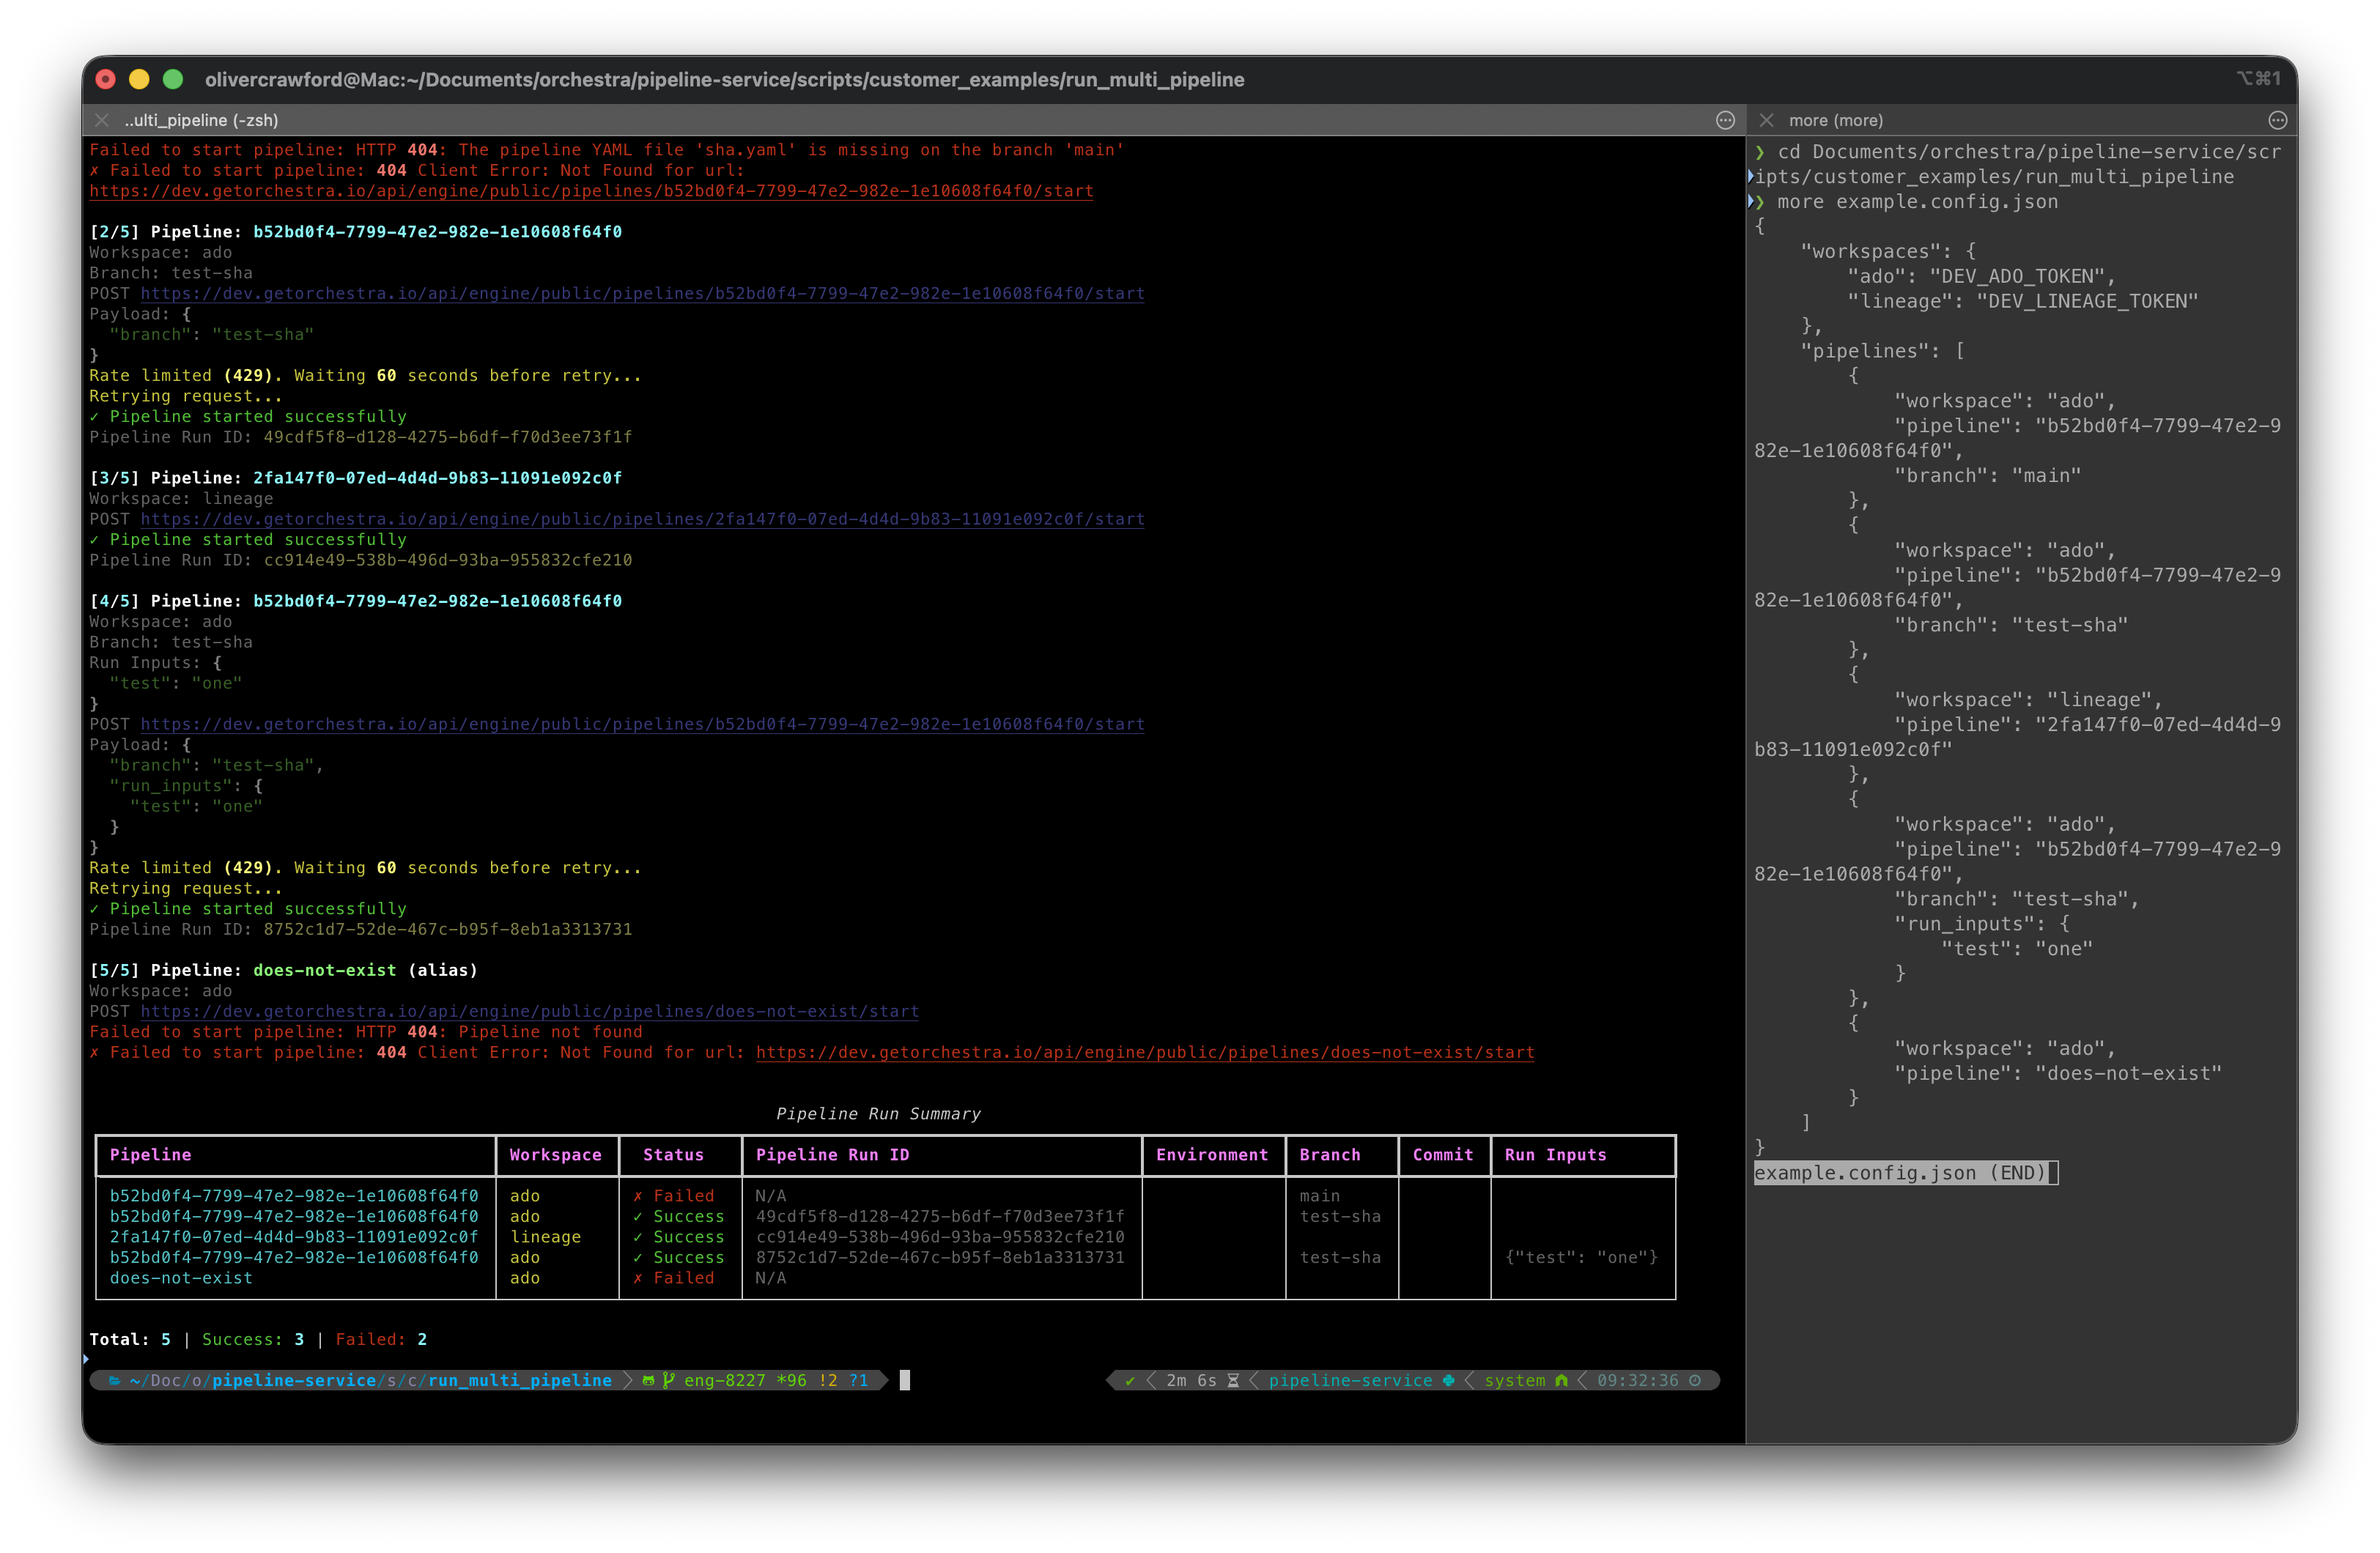Open the does-not-exist/start URL
The height and width of the screenshot is (1553, 2380).
tap(530, 1011)
